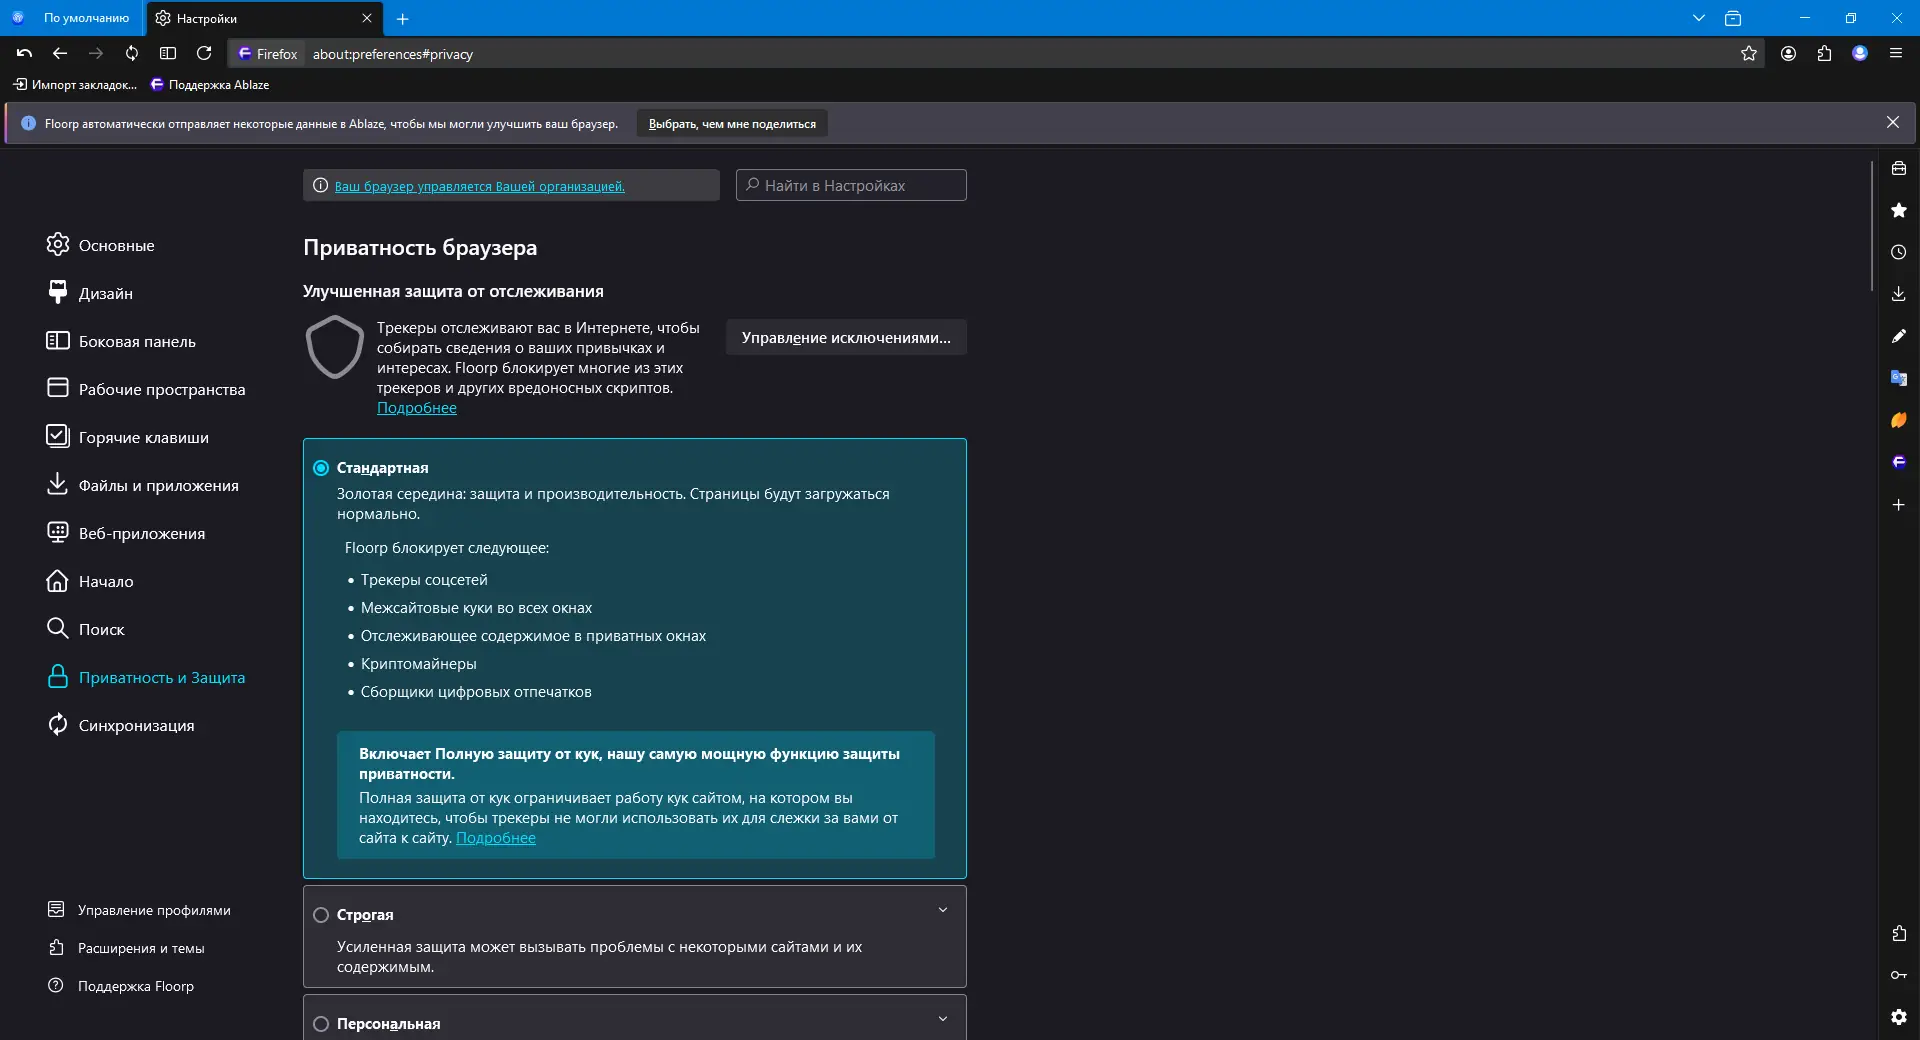Select the Строгая protection radio button
This screenshot has height=1040, width=1920.
tap(321, 915)
